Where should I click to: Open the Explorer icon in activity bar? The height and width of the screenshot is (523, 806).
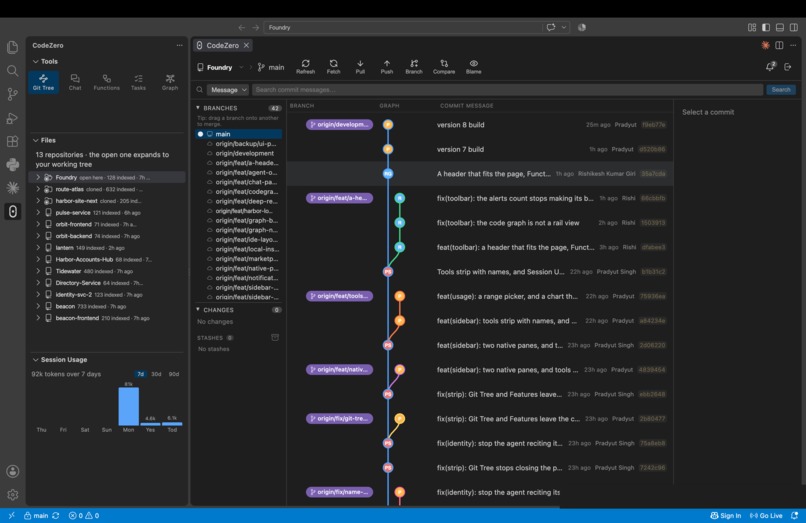coord(12,47)
